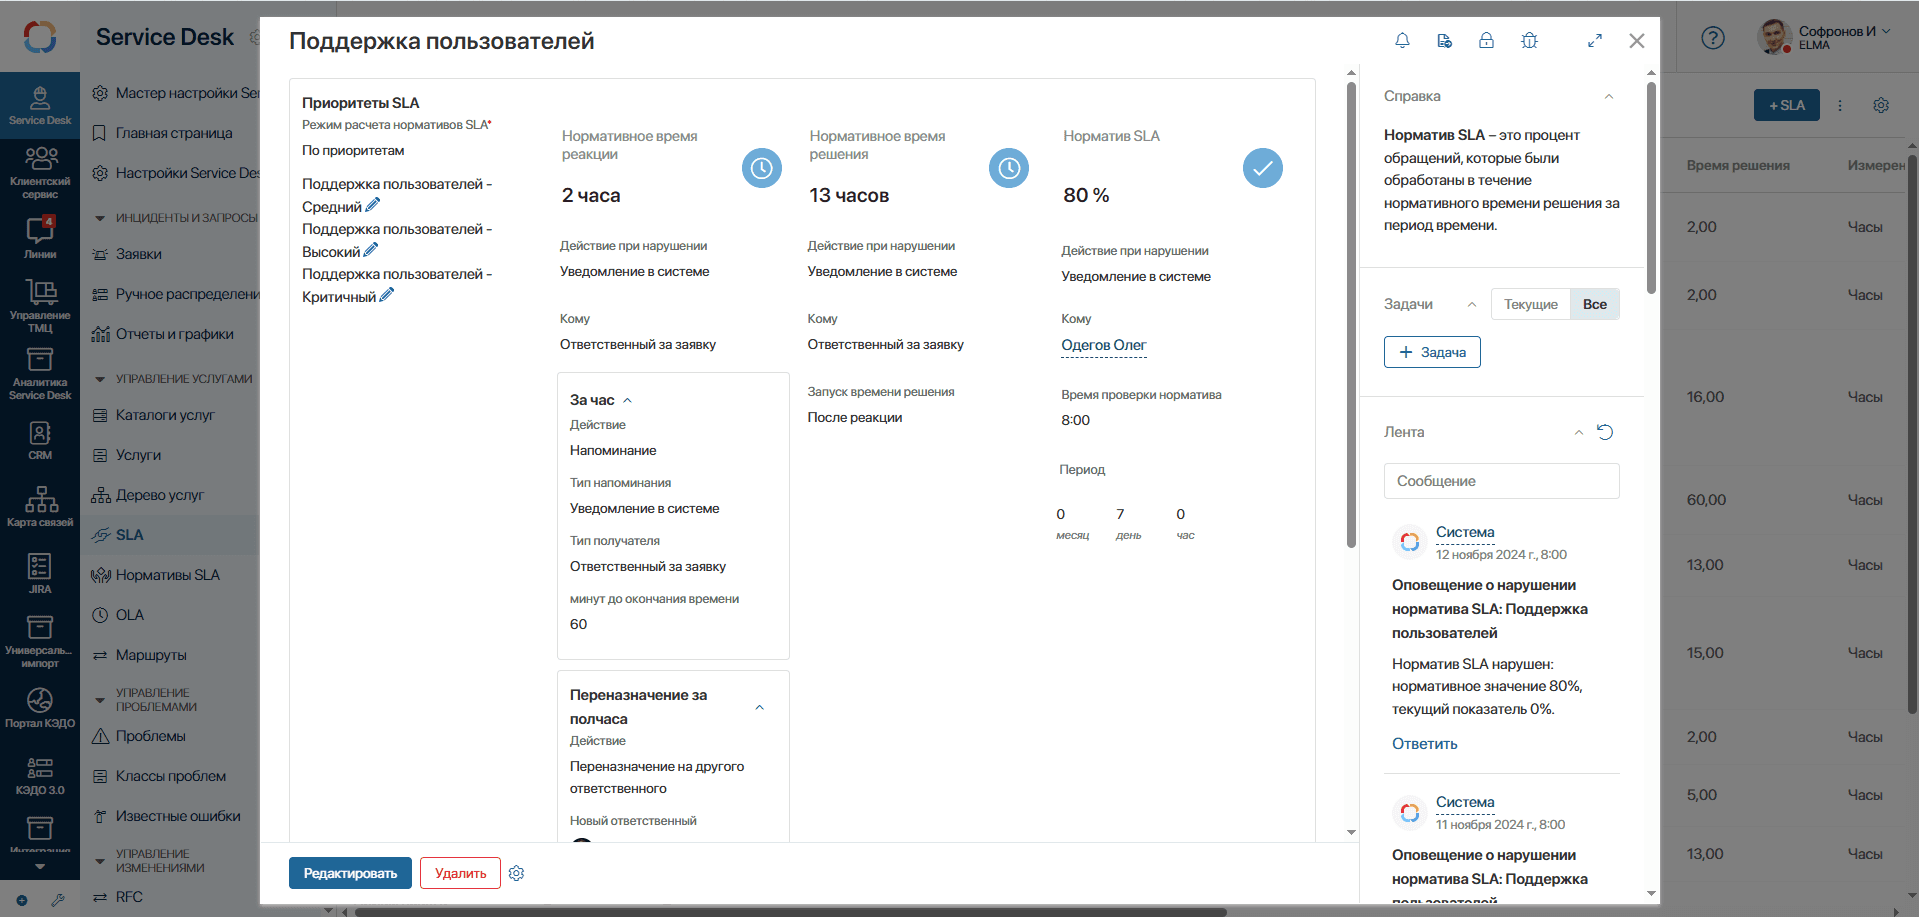Collapse the Переназначение за полчаса section
Screen dimensions: 1919x917
[759, 707]
